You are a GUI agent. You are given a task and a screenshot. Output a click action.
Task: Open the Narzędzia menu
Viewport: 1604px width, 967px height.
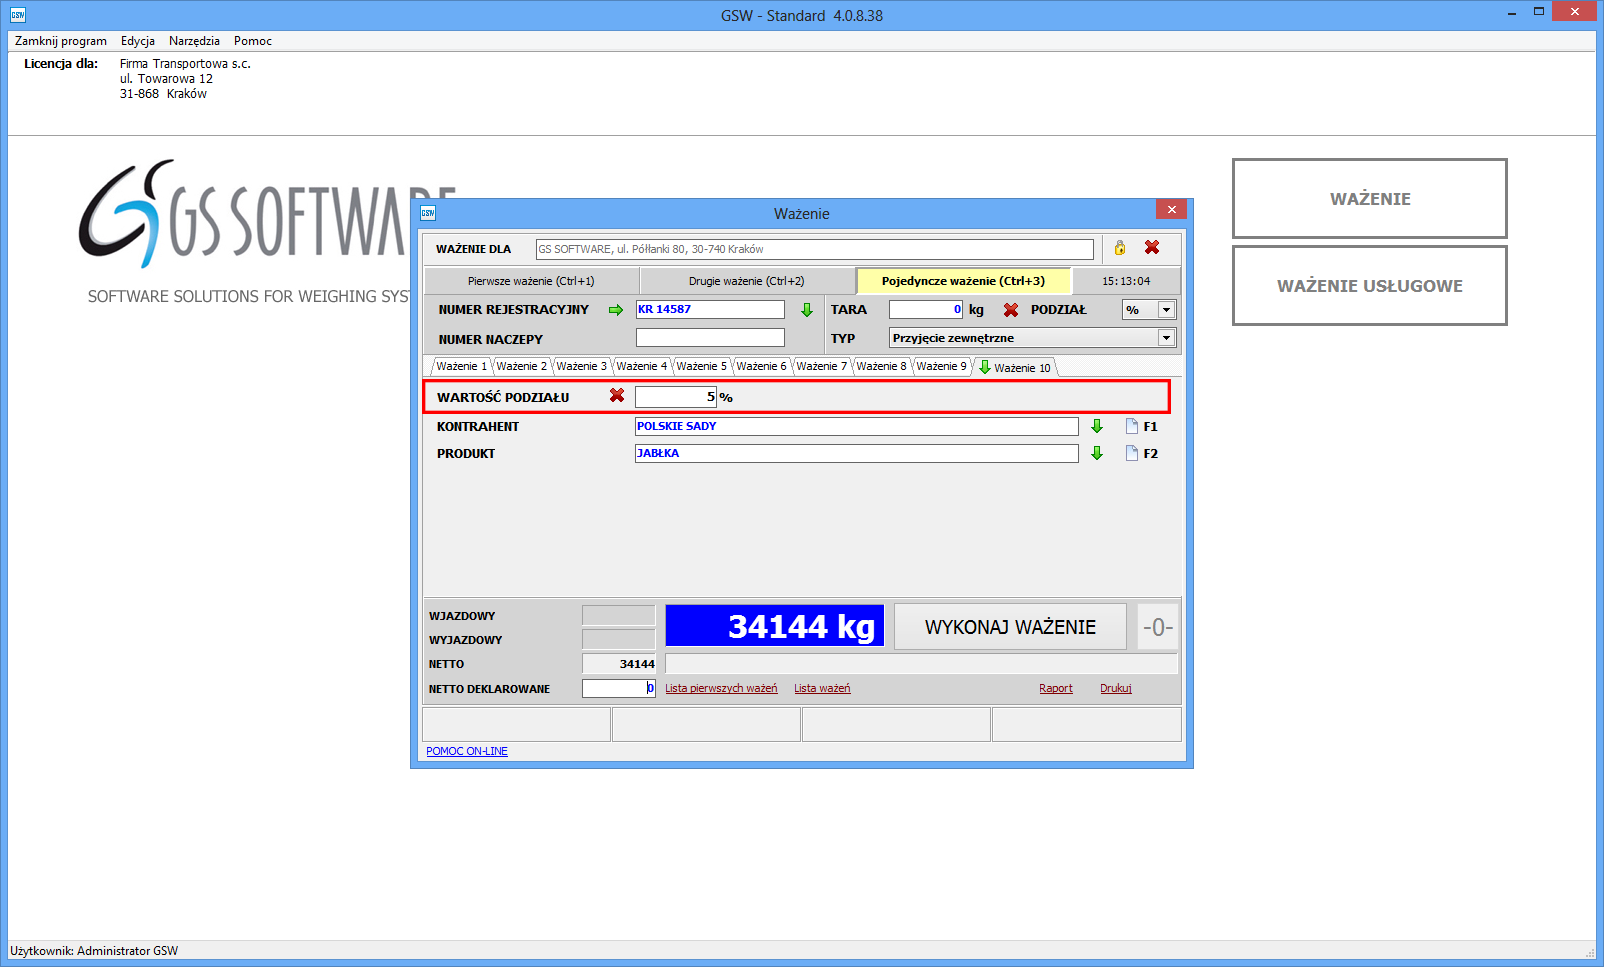(194, 41)
